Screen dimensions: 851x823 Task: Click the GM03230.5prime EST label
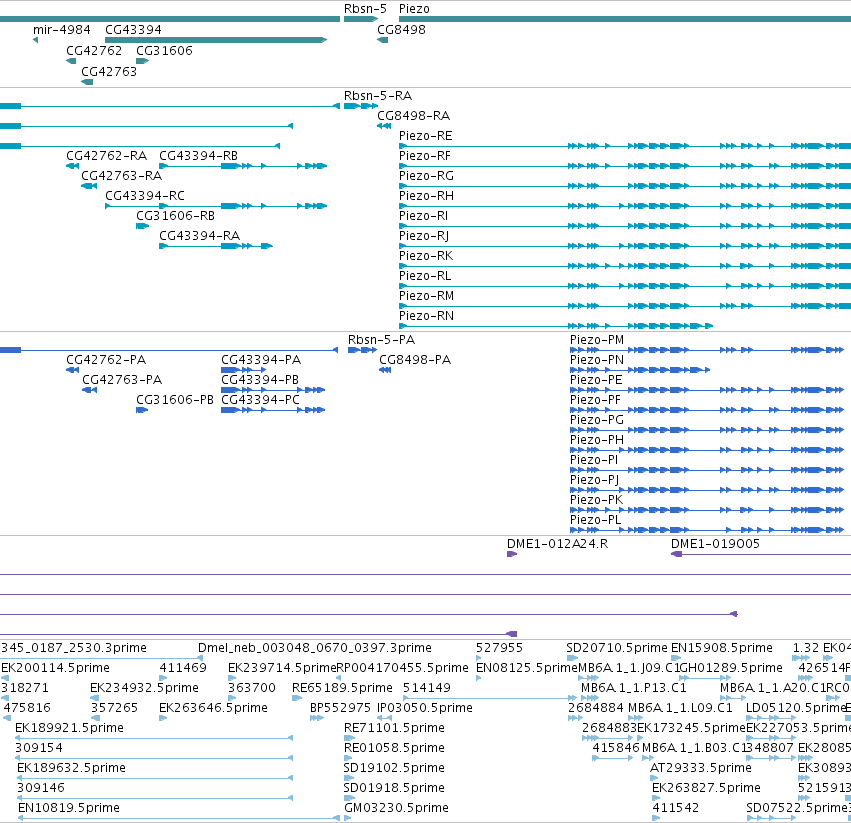(x=397, y=808)
